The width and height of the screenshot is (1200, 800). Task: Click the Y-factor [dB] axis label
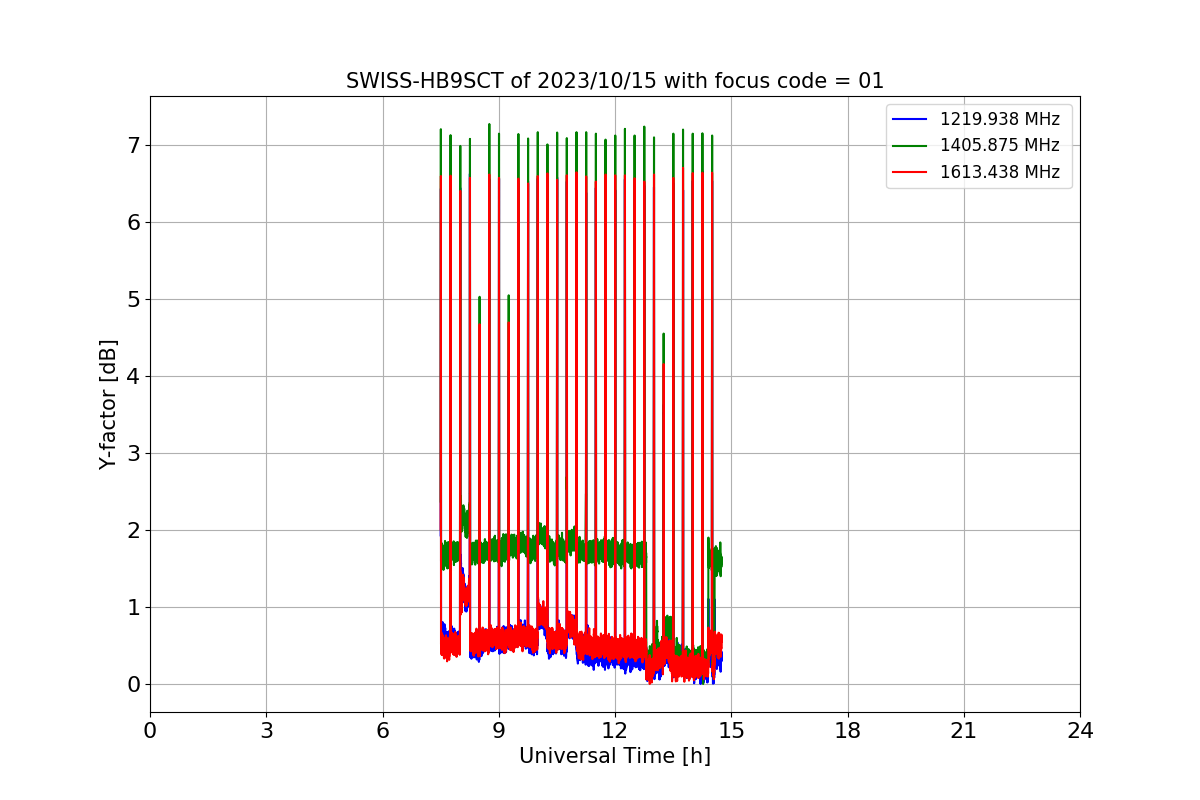(x=108, y=404)
